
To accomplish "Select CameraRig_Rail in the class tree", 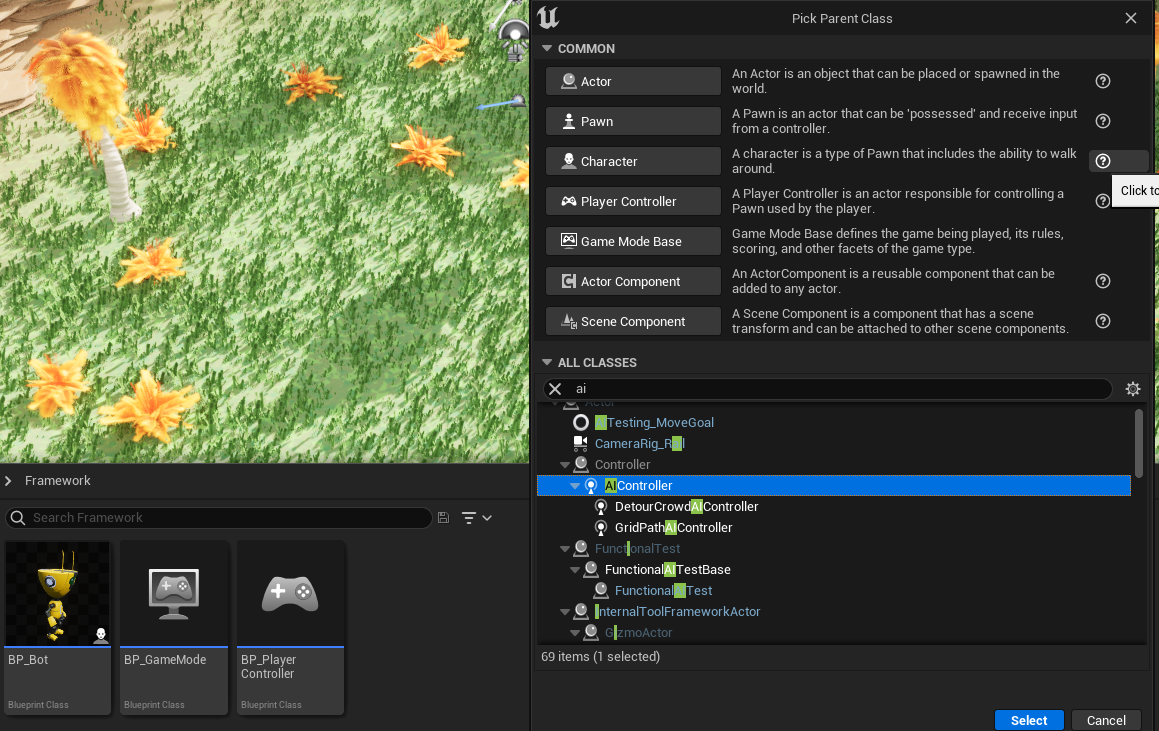I will tap(640, 443).
